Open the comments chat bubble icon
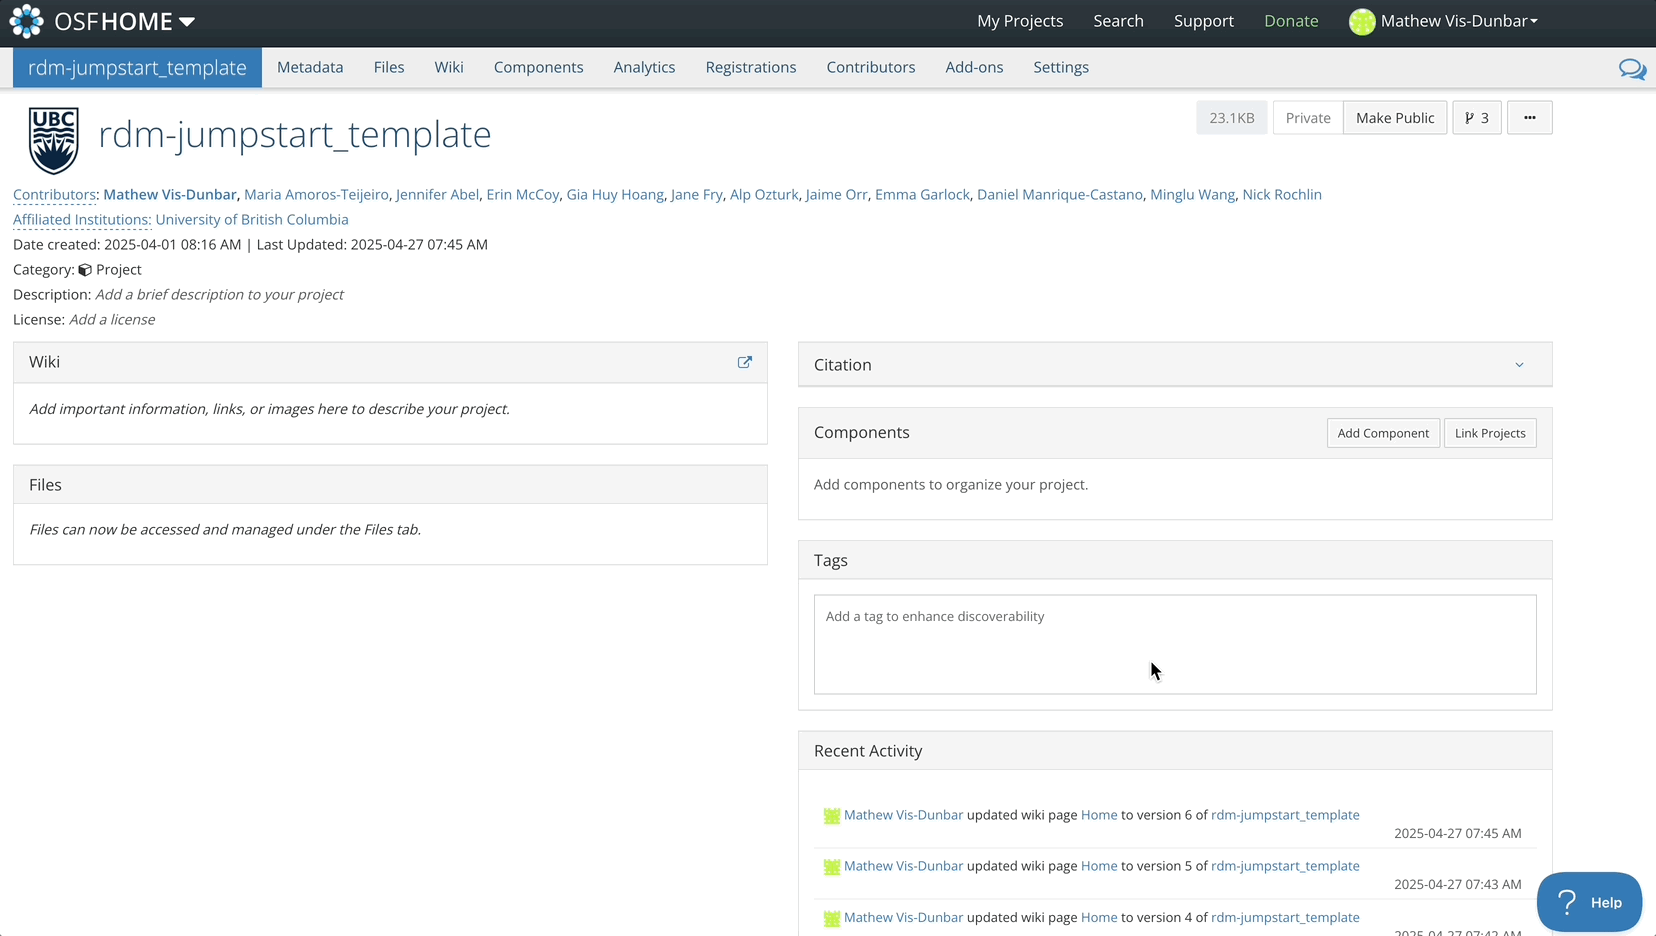This screenshot has height=936, width=1656. pyautogui.click(x=1632, y=69)
